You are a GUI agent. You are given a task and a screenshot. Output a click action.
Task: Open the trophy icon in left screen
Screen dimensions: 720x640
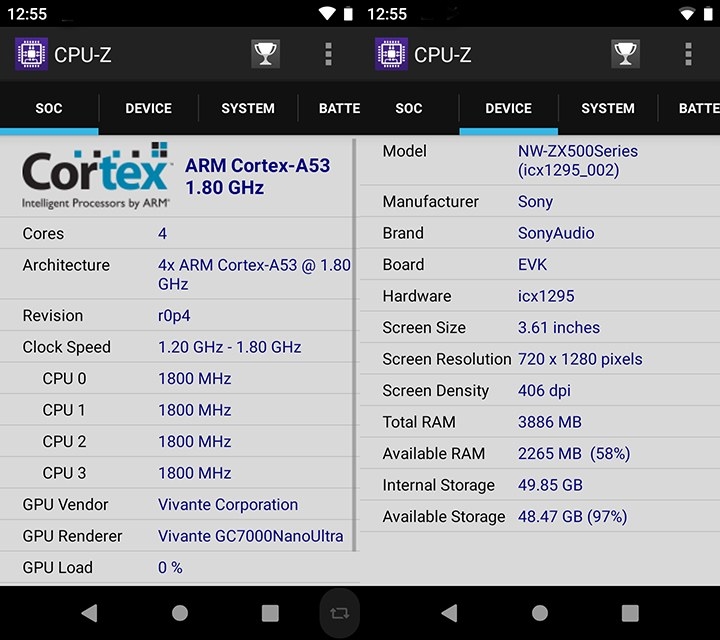point(265,54)
